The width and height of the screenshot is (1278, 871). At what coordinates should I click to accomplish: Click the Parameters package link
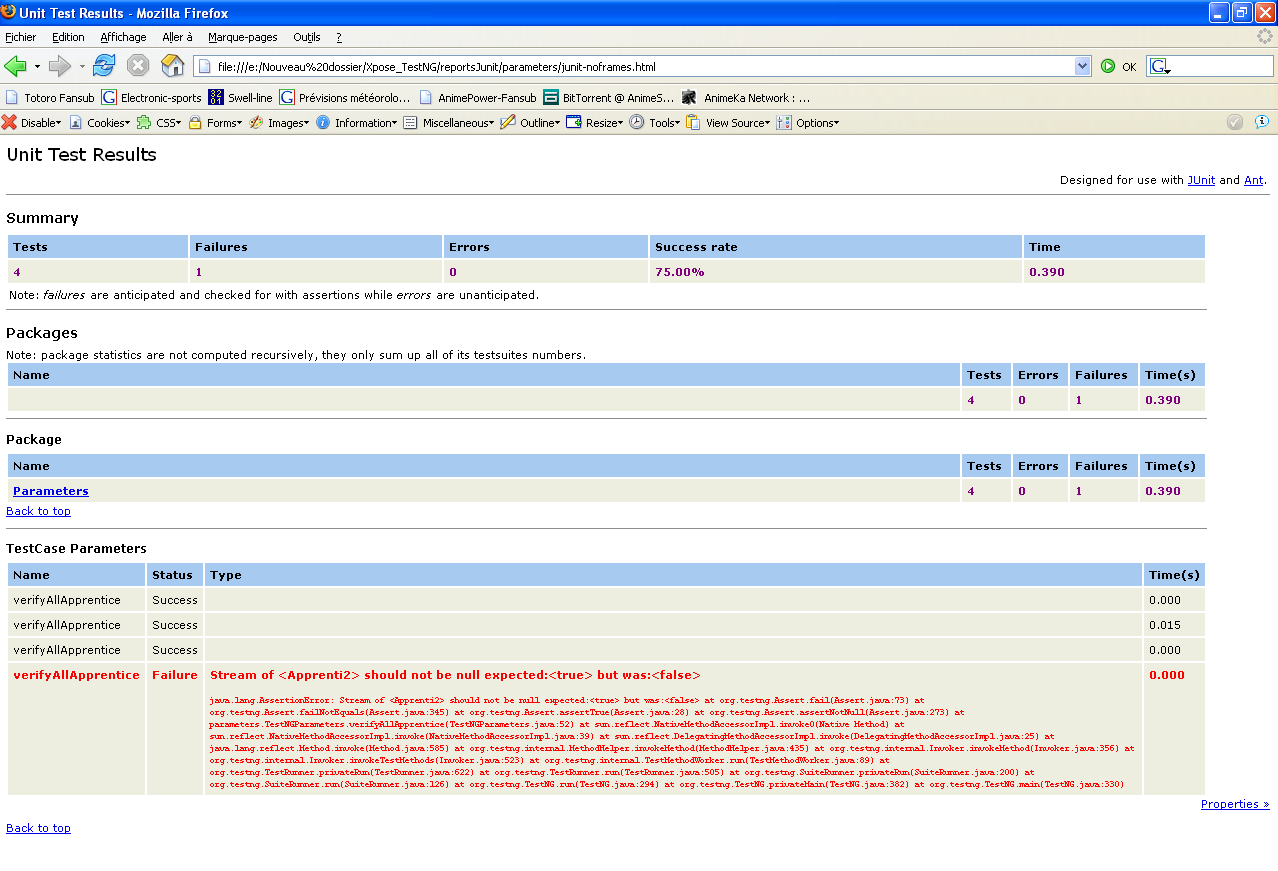click(51, 491)
